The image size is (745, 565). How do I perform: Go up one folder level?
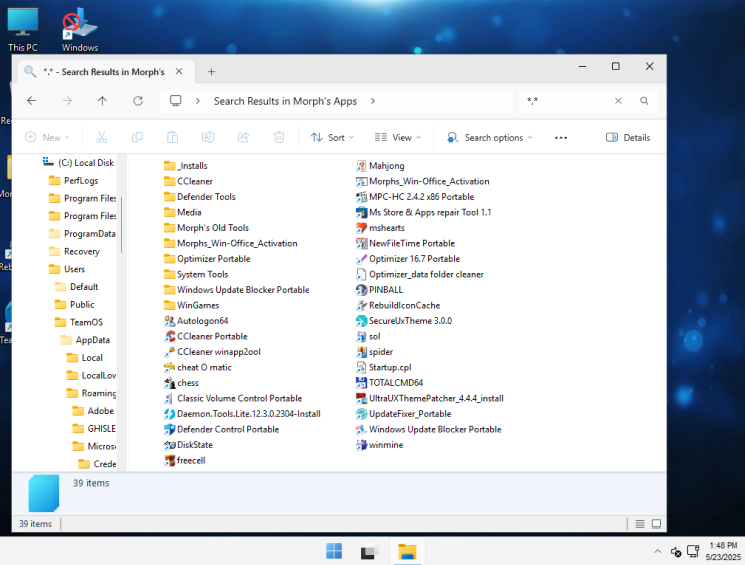coord(102,101)
